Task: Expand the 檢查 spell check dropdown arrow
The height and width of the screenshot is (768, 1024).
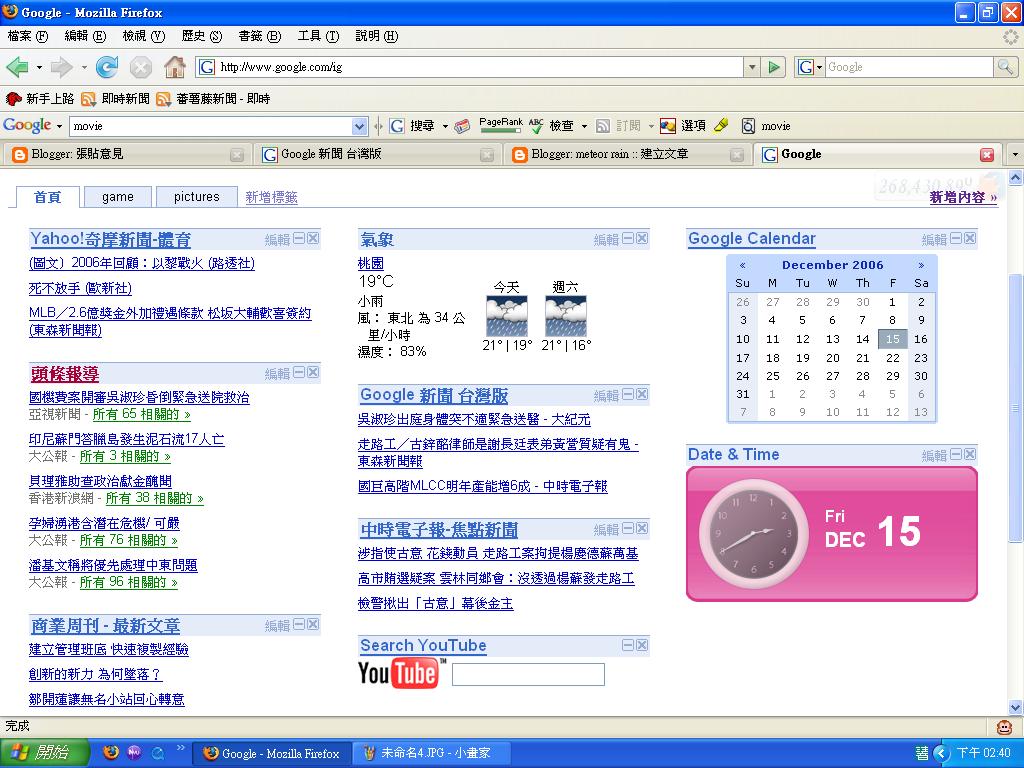Action: [584, 127]
